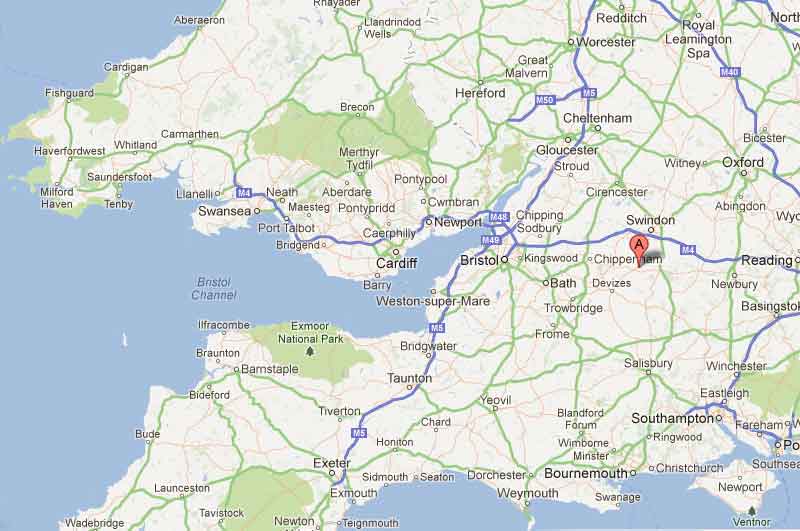Click the Oxford city label

pos(743,162)
